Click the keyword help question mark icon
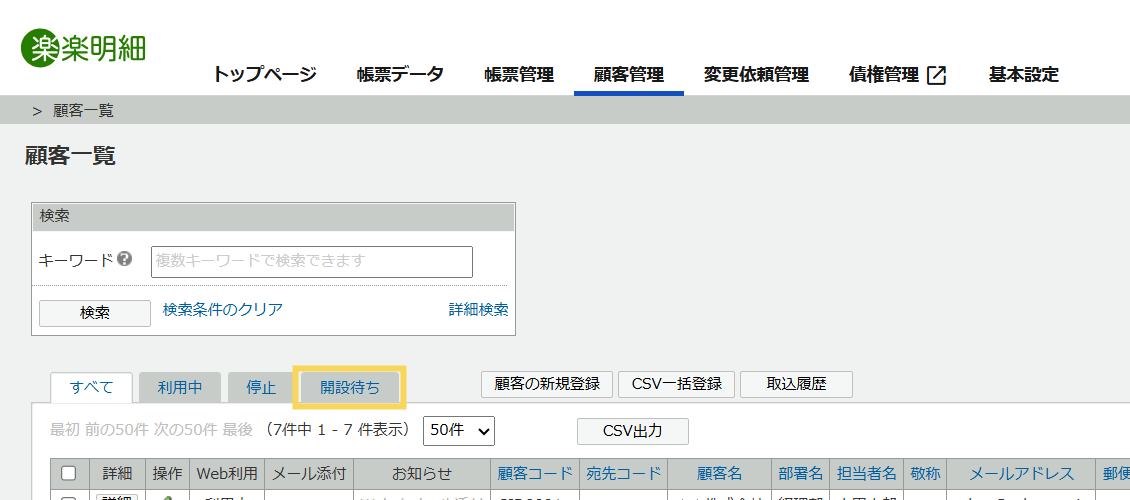Screen dimensions: 1130x500 click(x=125, y=259)
